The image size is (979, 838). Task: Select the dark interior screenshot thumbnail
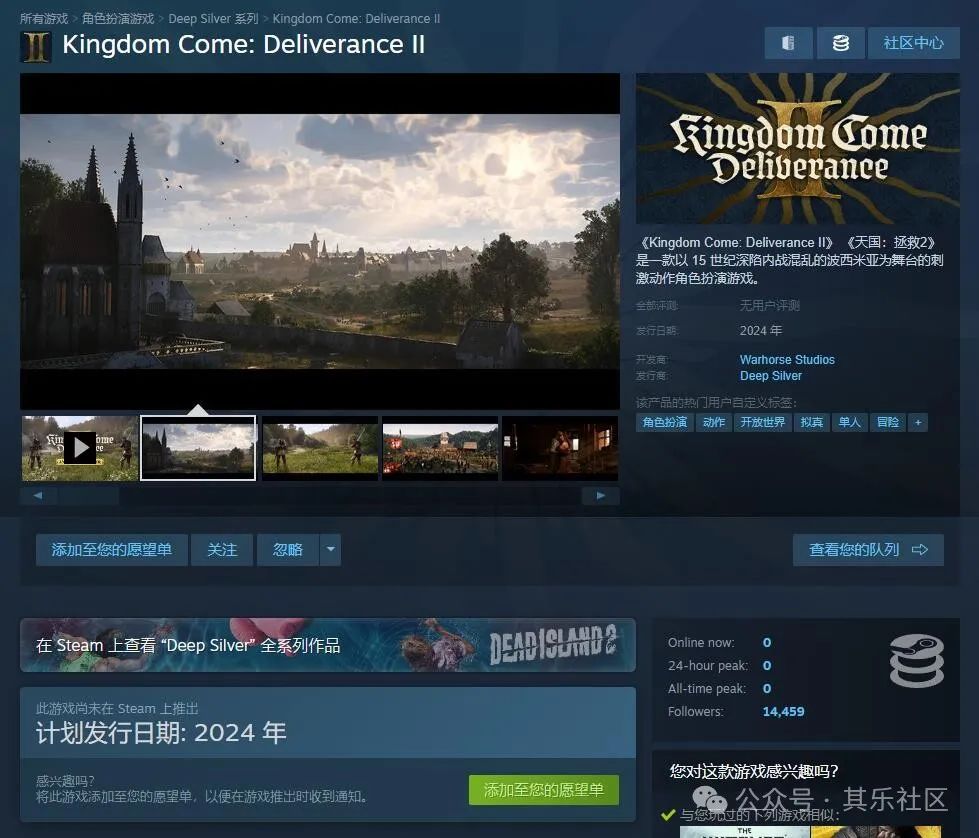tap(560, 448)
